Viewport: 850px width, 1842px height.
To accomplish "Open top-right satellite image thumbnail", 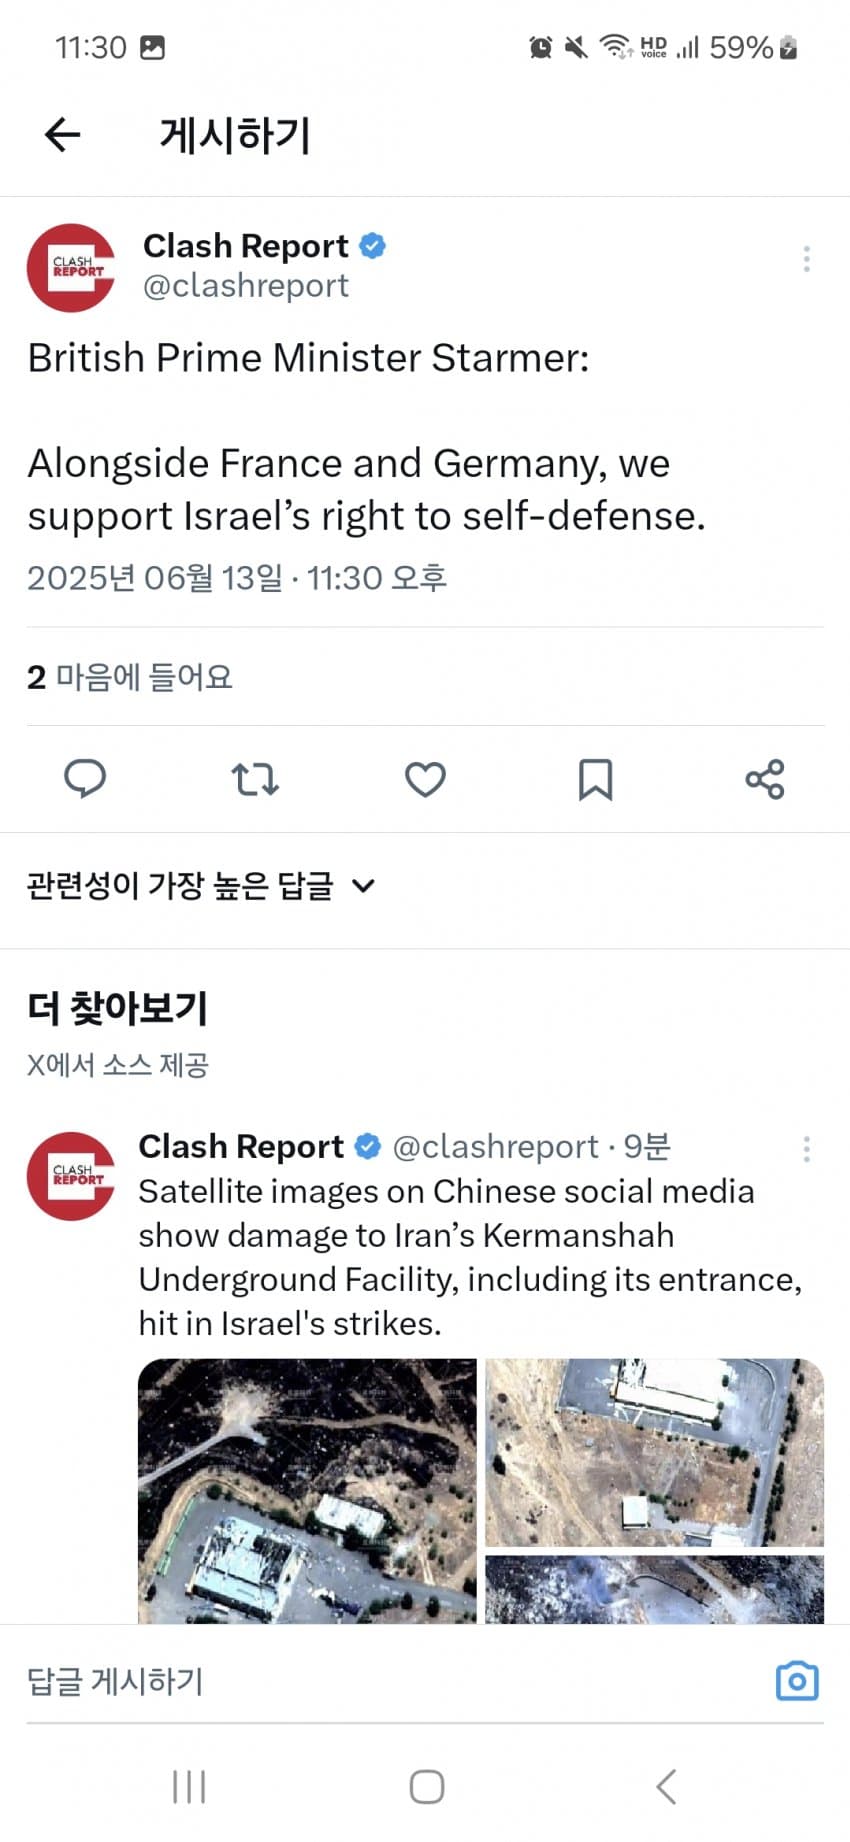I will 654,1451.
